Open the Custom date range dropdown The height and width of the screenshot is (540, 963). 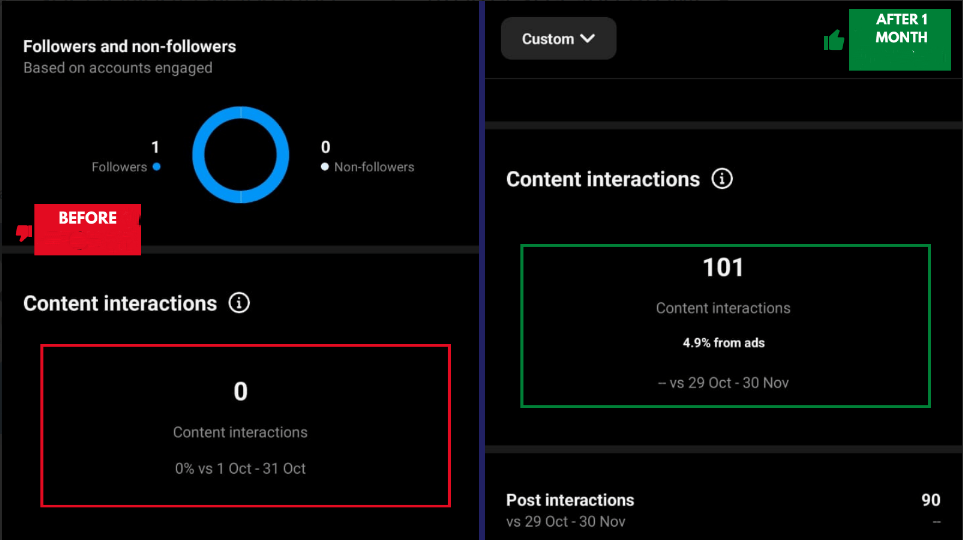(x=558, y=39)
